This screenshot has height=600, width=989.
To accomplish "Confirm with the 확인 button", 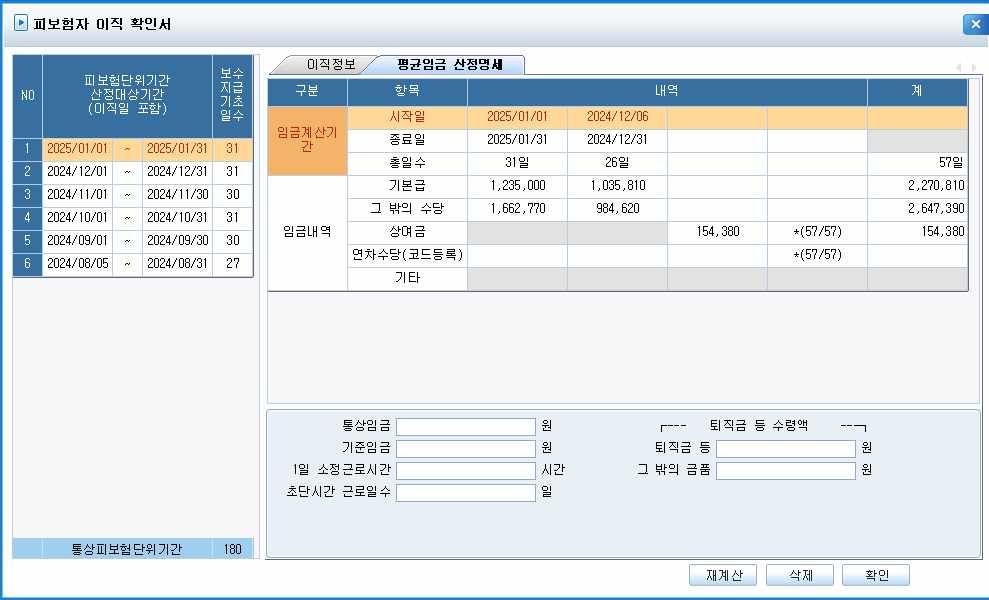I will tap(875, 575).
